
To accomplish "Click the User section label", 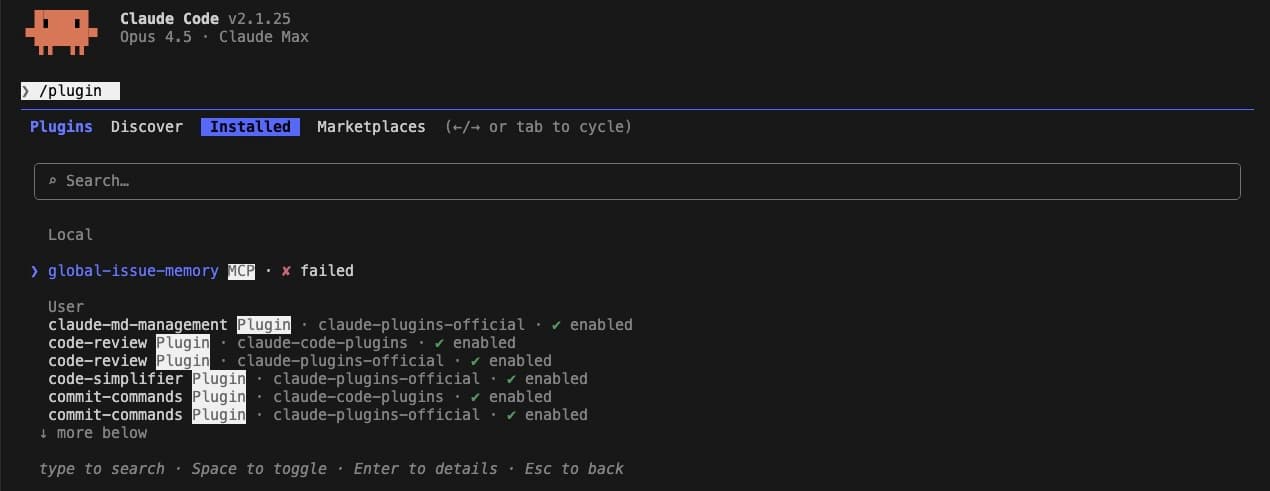I will click(x=66, y=307).
